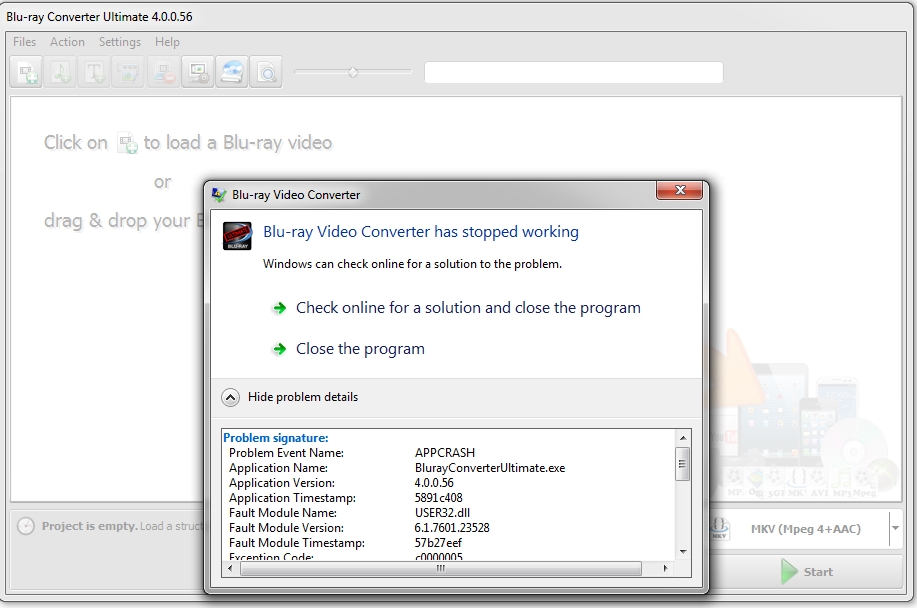
Task: Open the Action menu
Action: pyautogui.click(x=67, y=42)
